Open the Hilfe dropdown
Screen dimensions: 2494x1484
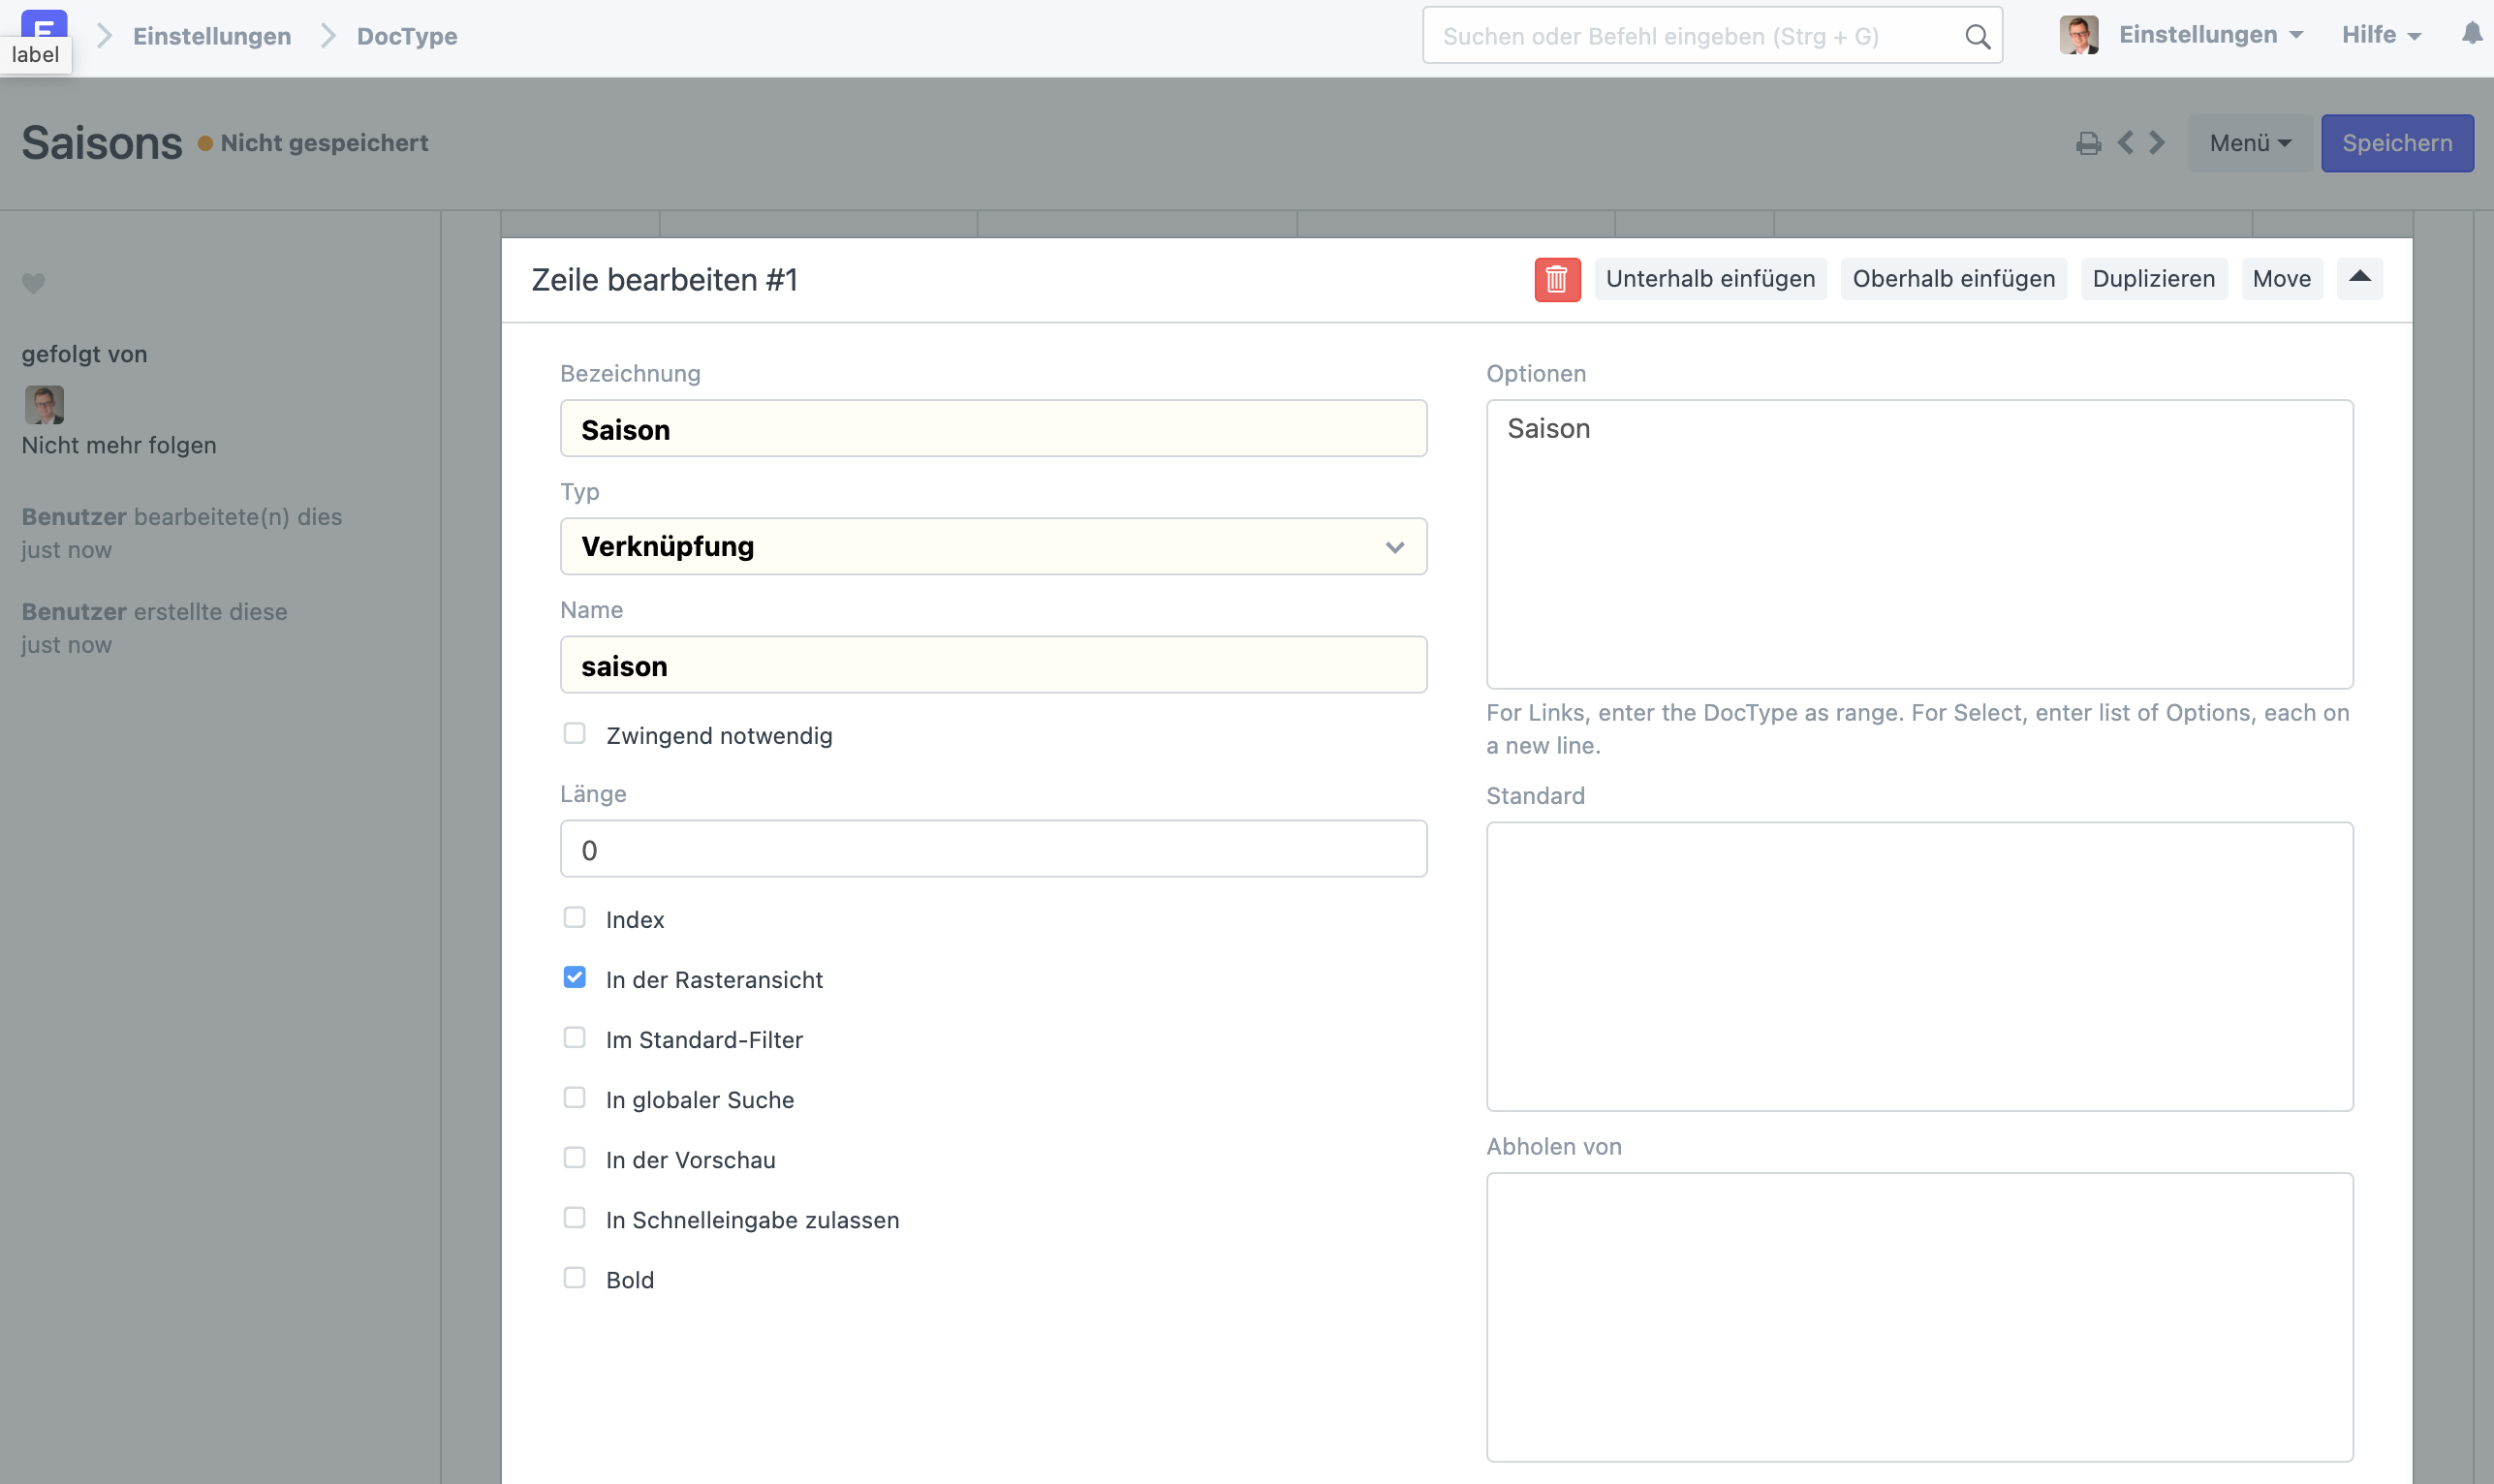2381,35
